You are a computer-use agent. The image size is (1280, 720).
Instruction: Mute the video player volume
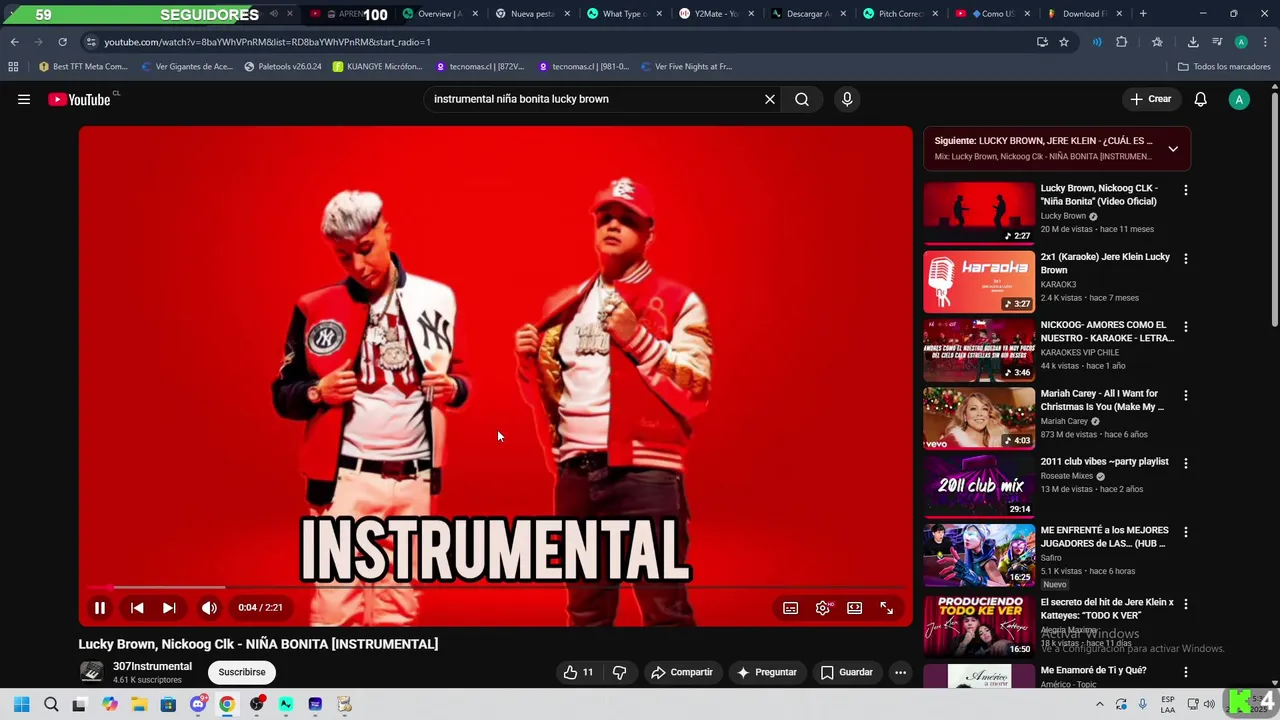click(209, 608)
